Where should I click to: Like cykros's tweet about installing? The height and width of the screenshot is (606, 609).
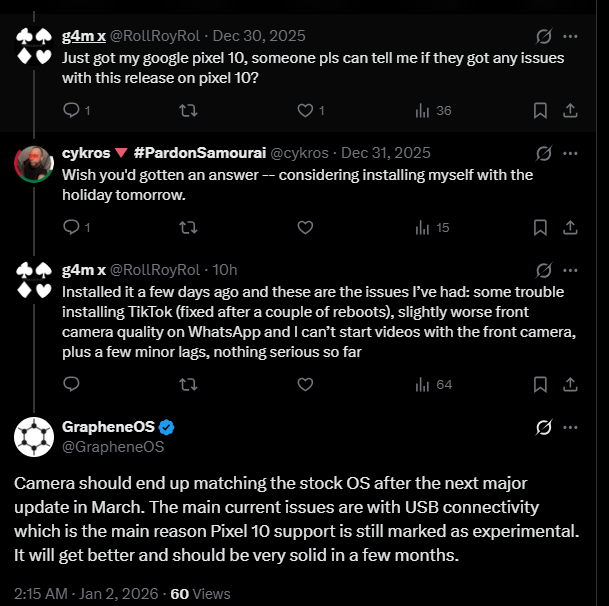coord(305,227)
